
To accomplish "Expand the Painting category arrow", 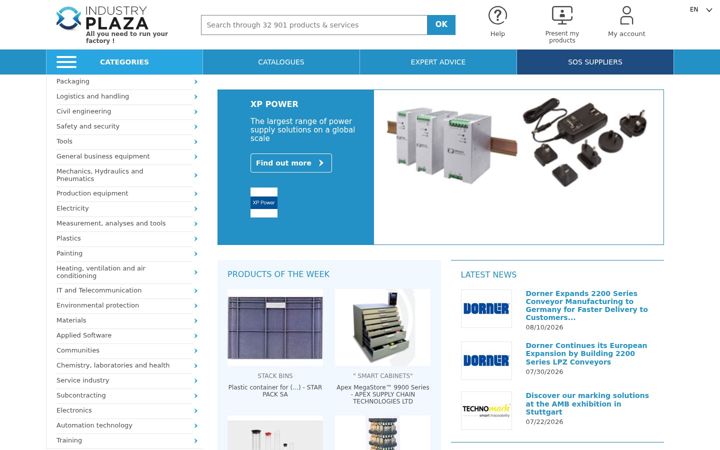I will click(196, 254).
